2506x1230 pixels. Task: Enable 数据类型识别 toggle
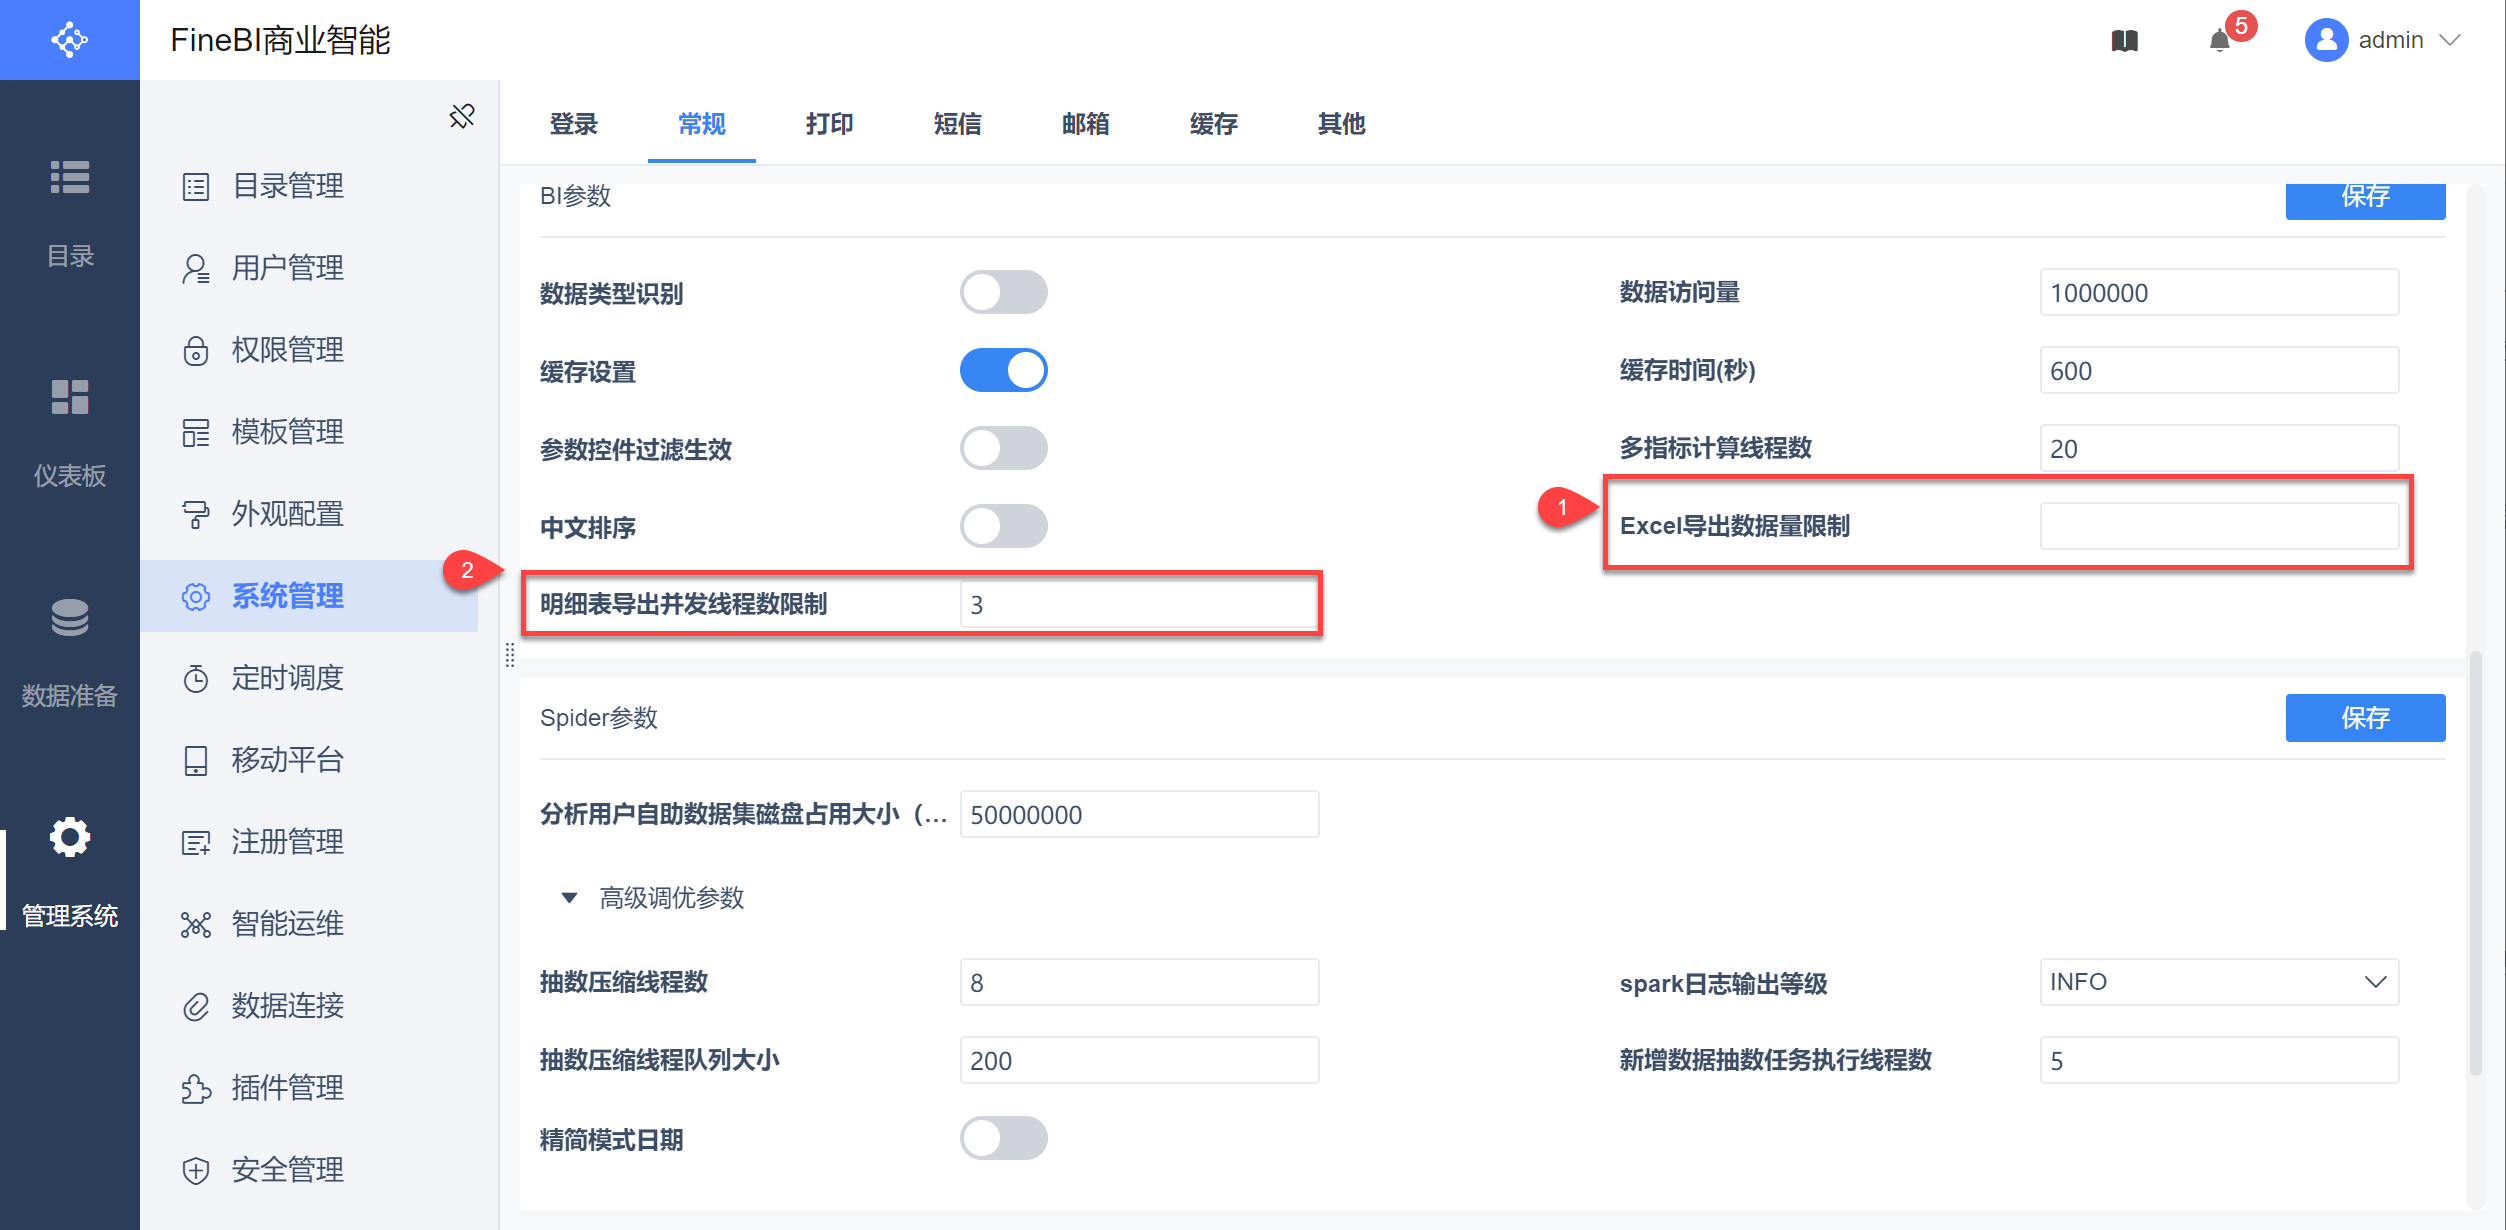1003,293
